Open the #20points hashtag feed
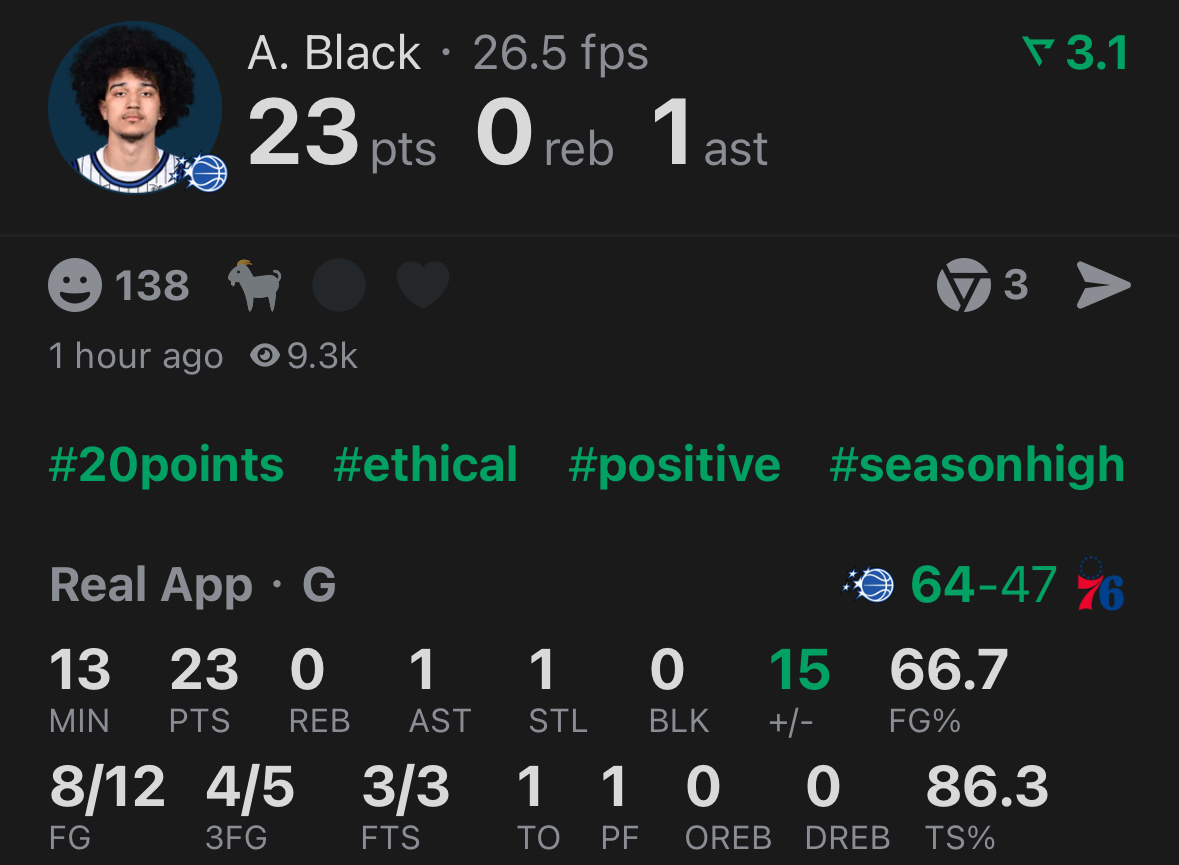Image resolution: width=1179 pixels, height=865 pixels. click(x=166, y=464)
